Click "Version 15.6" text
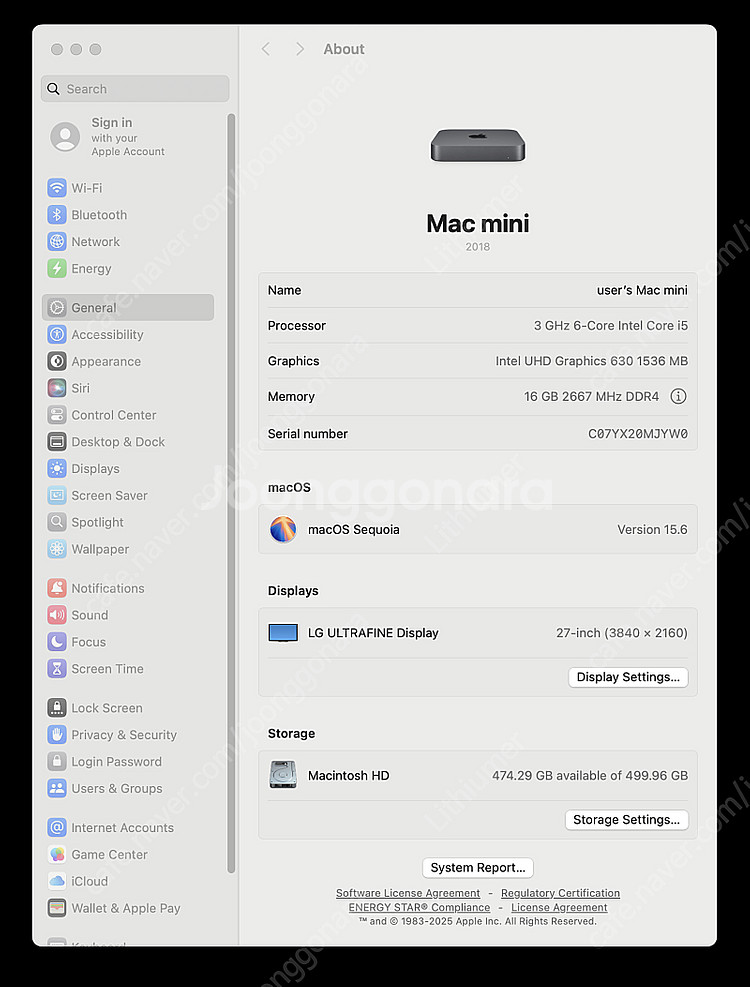This screenshot has height=987, width=750. pyautogui.click(x=652, y=529)
